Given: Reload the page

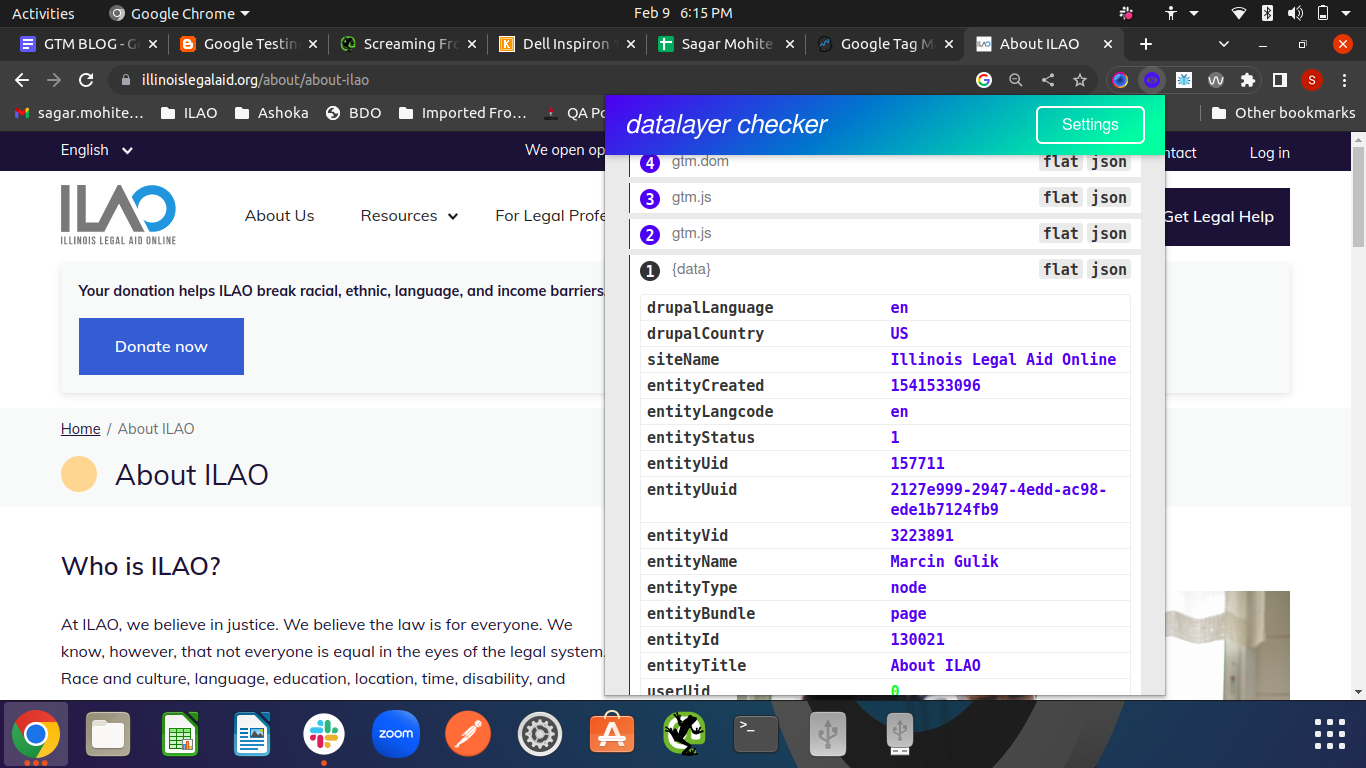Looking at the screenshot, I should coord(86,80).
